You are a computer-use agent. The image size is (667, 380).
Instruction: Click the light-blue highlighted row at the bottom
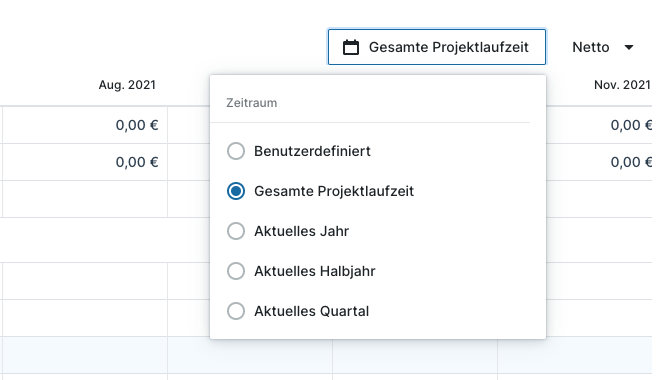[x=326, y=355]
